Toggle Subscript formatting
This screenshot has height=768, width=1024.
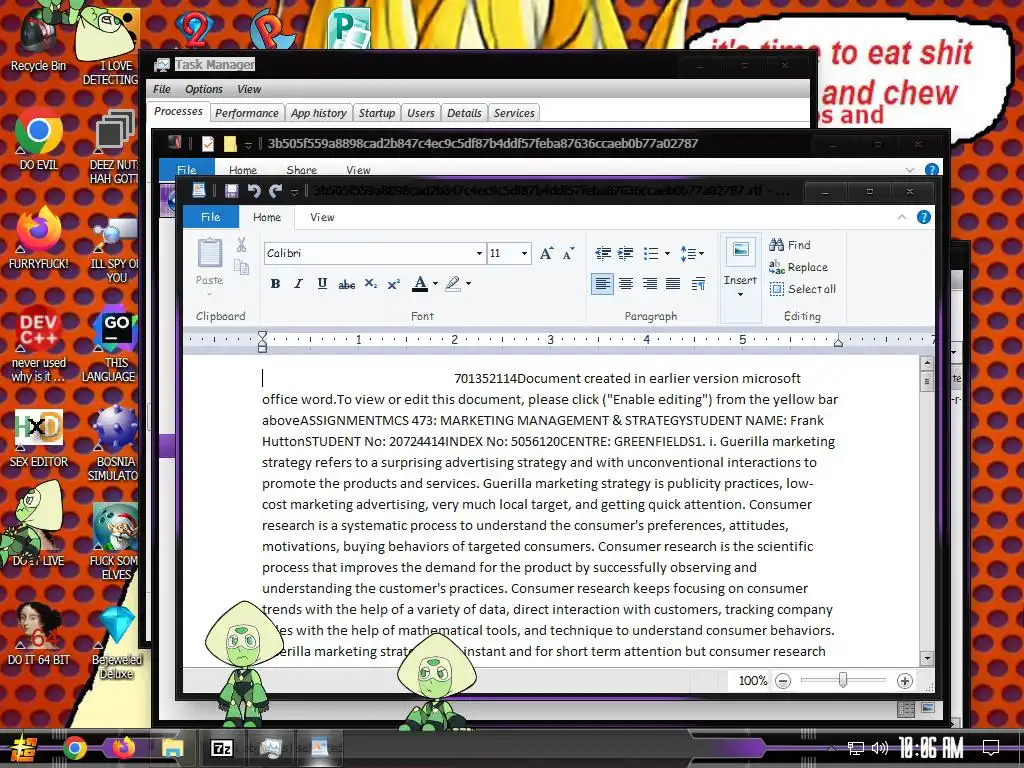click(370, 283)
